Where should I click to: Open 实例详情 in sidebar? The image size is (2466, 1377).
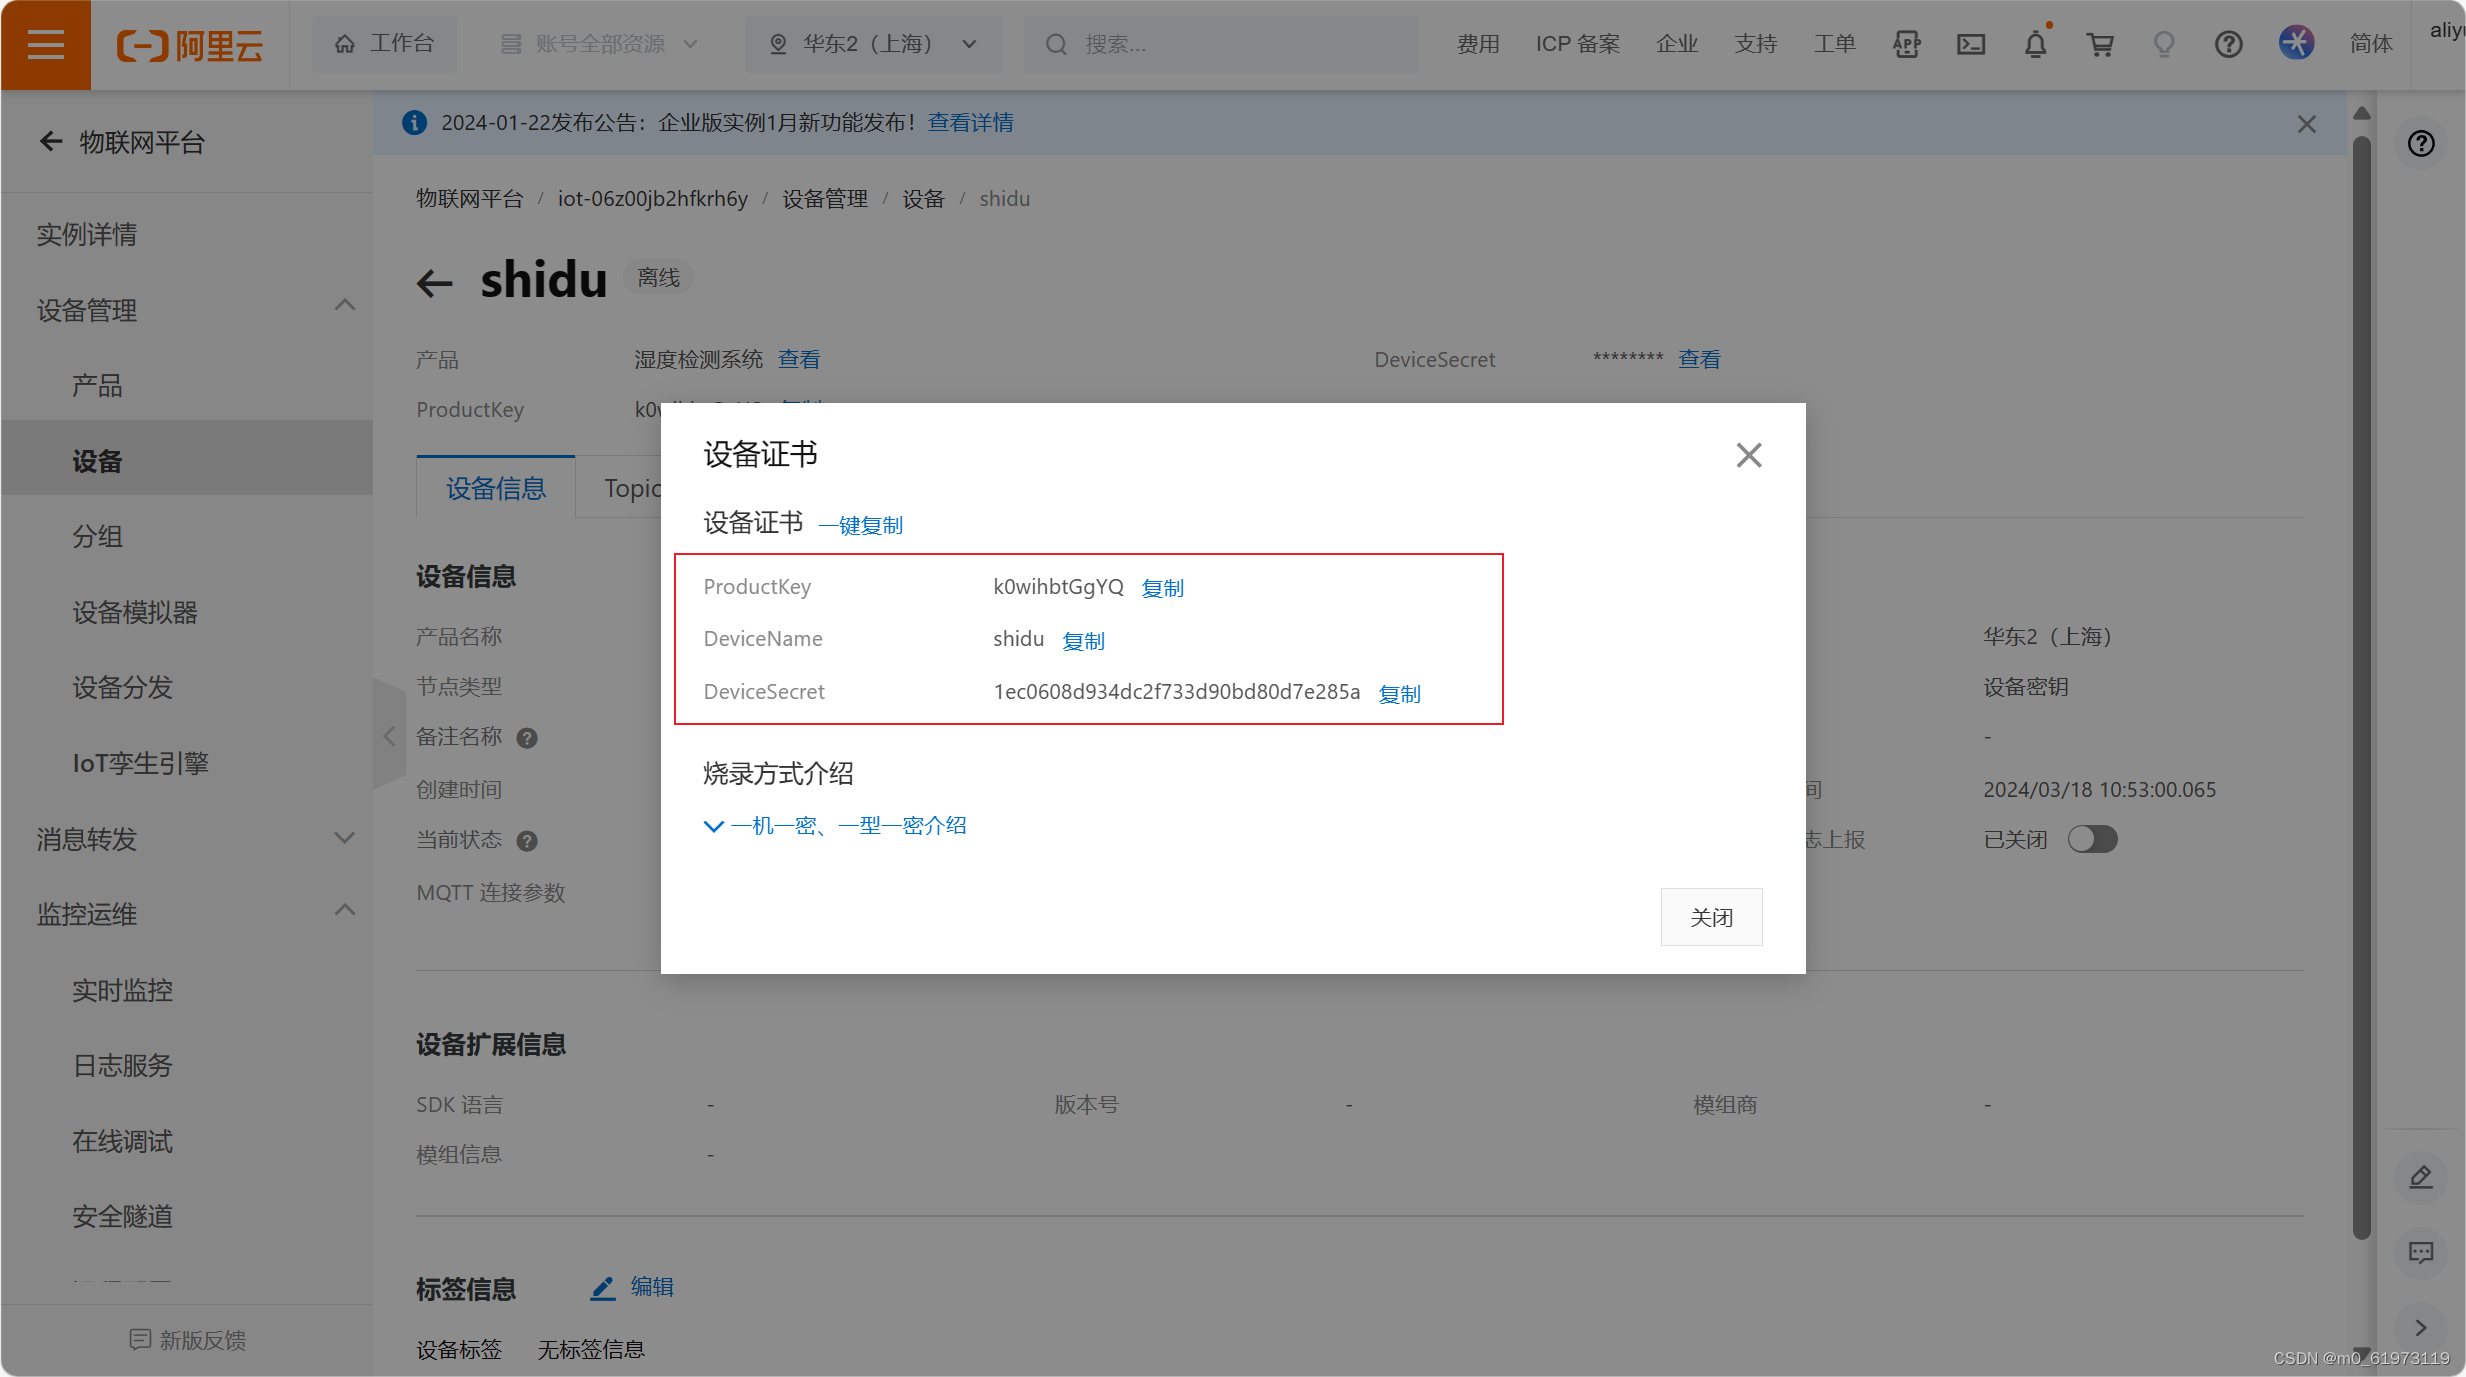(x=86, y=235)
